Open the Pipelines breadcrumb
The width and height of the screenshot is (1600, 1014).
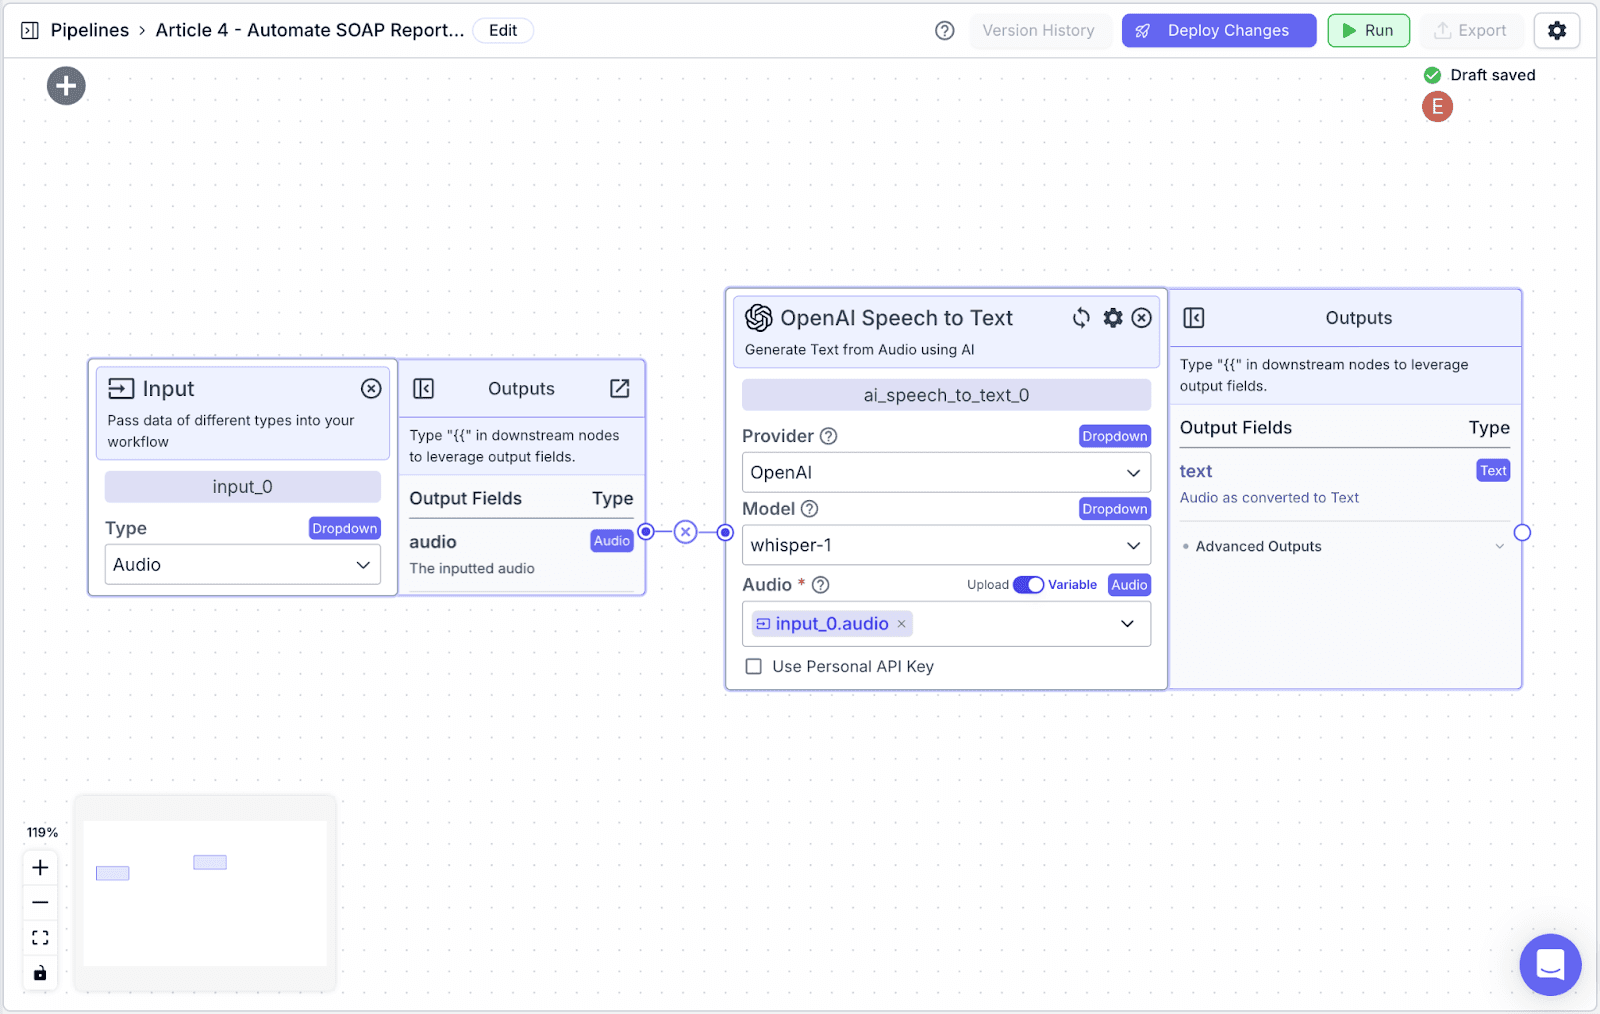[x=89, y=30]
